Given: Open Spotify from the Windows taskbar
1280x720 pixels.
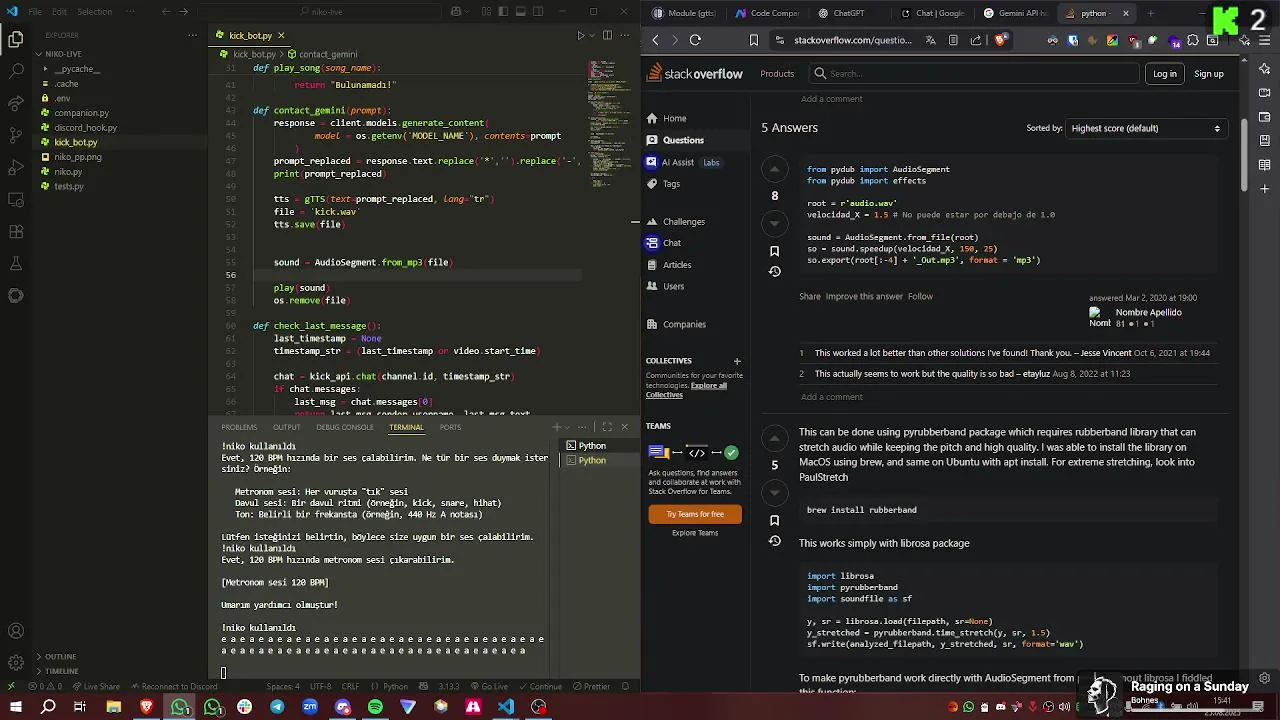Looking at the screenshot, I should coord(375,707).
